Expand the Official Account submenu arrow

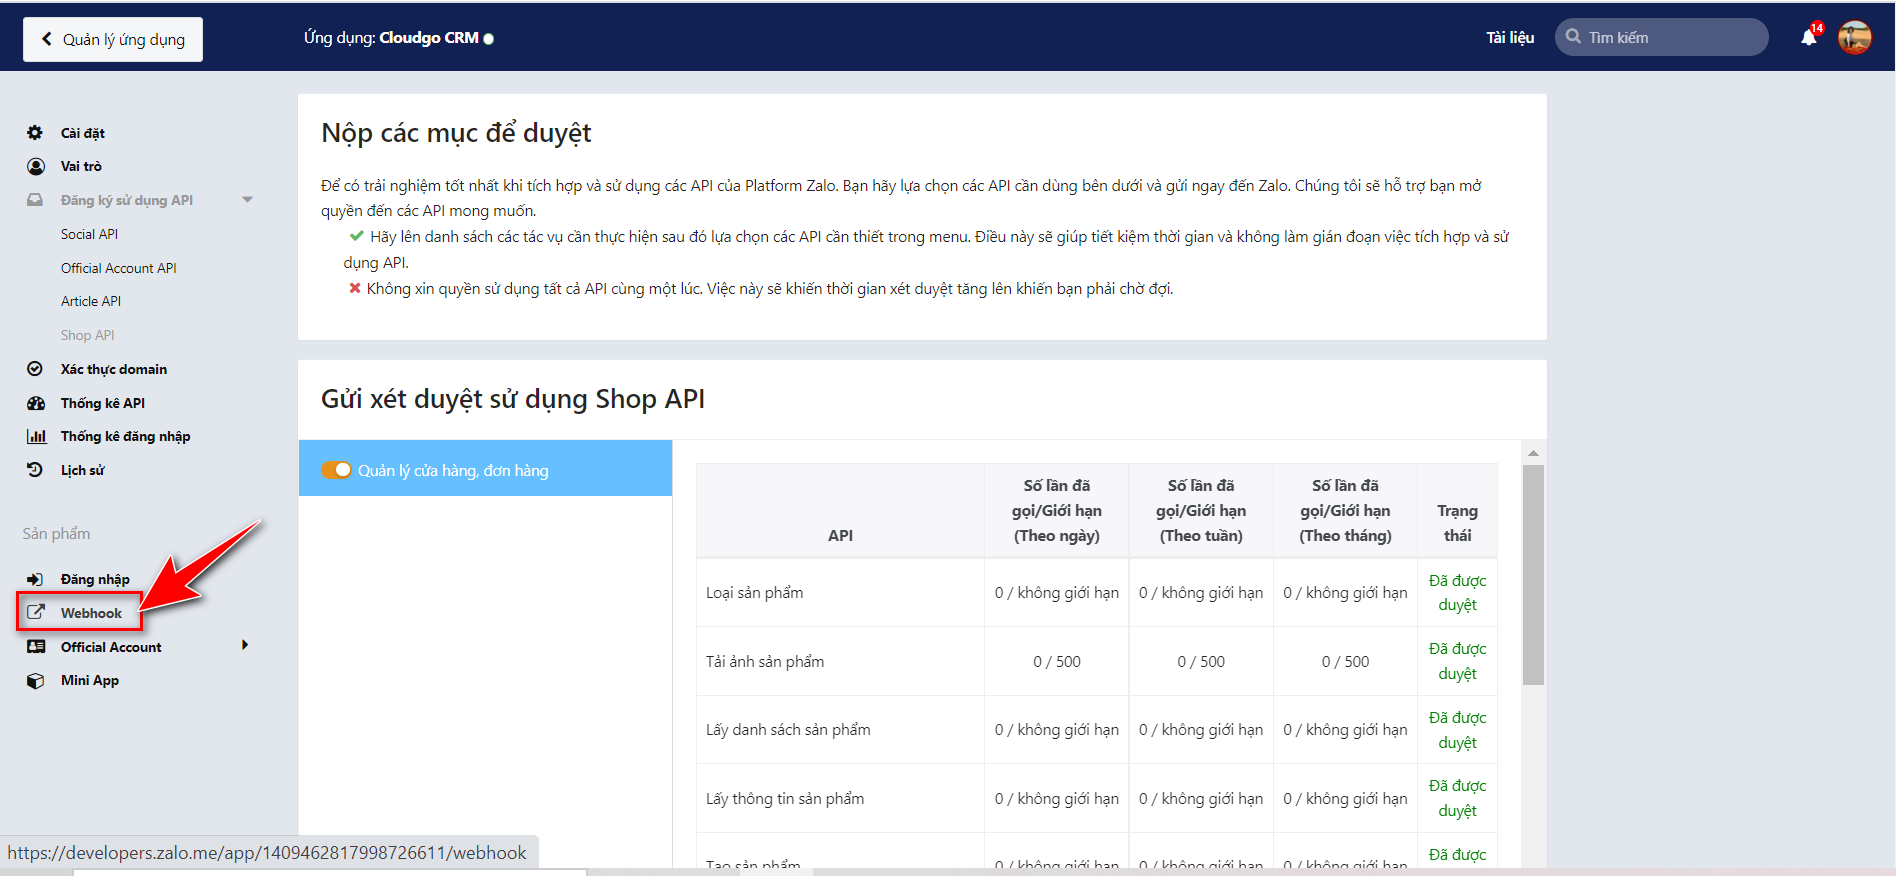245,646
